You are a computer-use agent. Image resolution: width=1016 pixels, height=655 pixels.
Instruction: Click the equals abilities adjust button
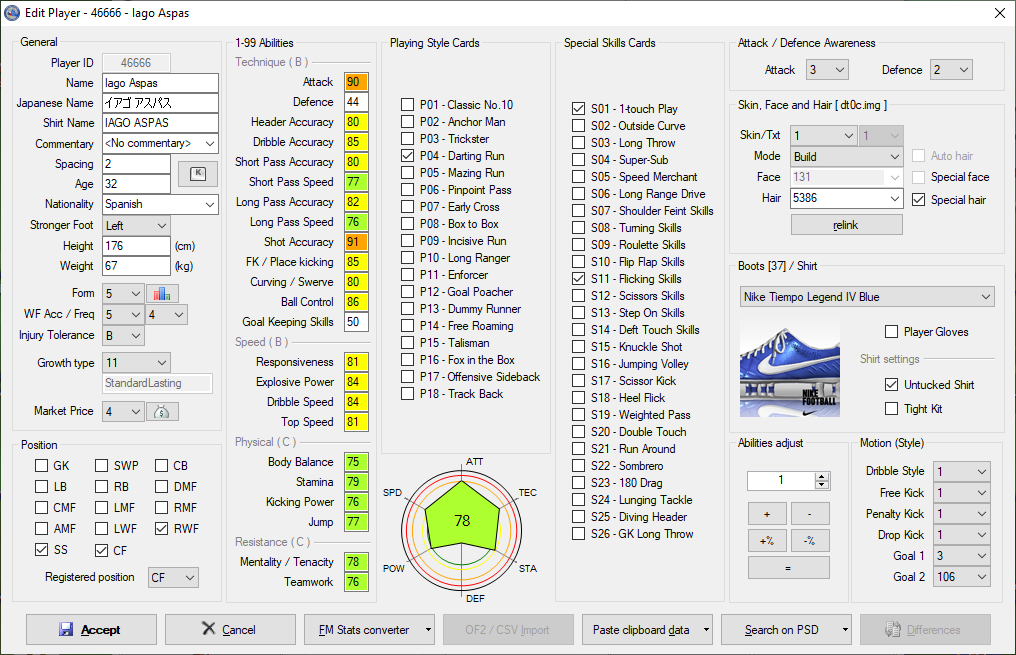click(789, 568)
